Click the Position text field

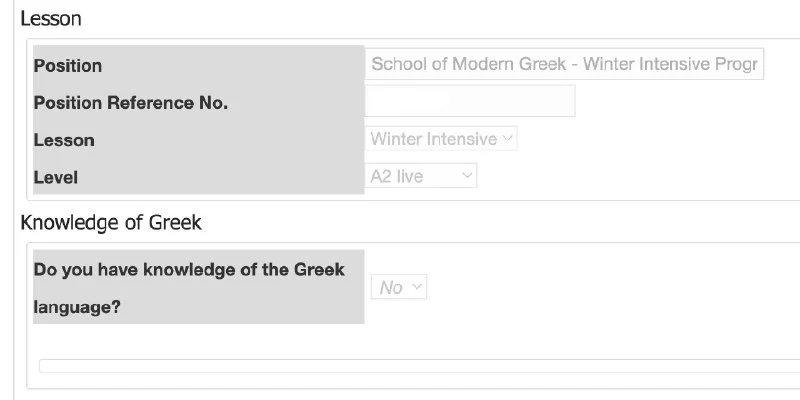pyautogui.click(x=564, y=64)
